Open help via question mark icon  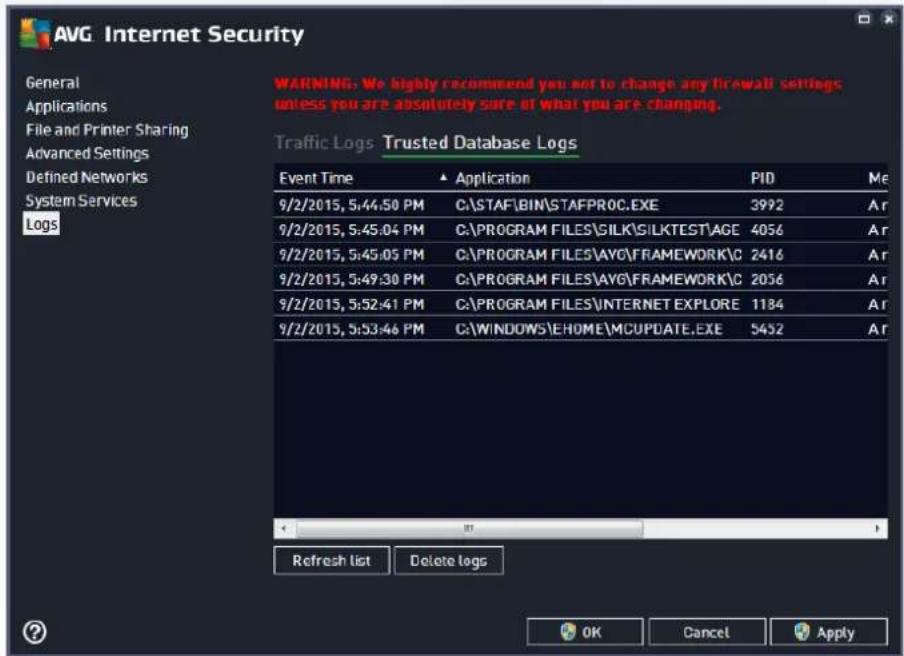coord(35,632)
